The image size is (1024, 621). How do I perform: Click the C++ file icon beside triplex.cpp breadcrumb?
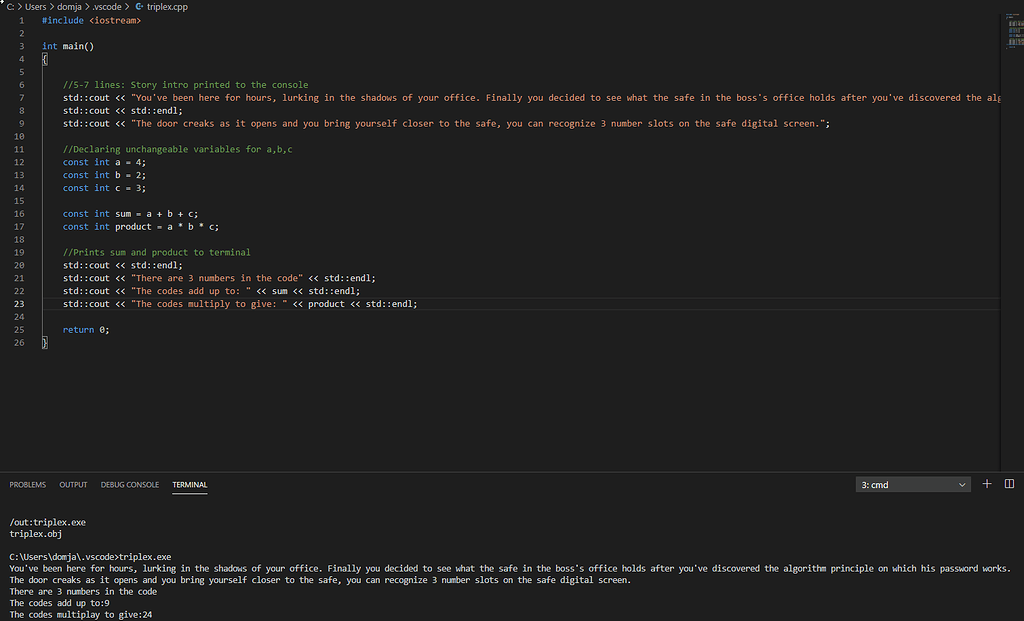tap(138, 6)
